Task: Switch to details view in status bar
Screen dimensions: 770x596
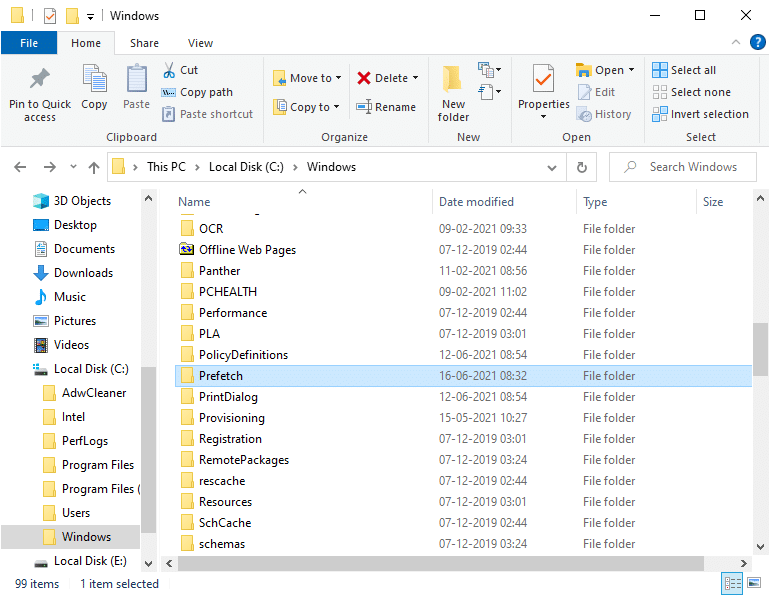Action: pos(731,584)
